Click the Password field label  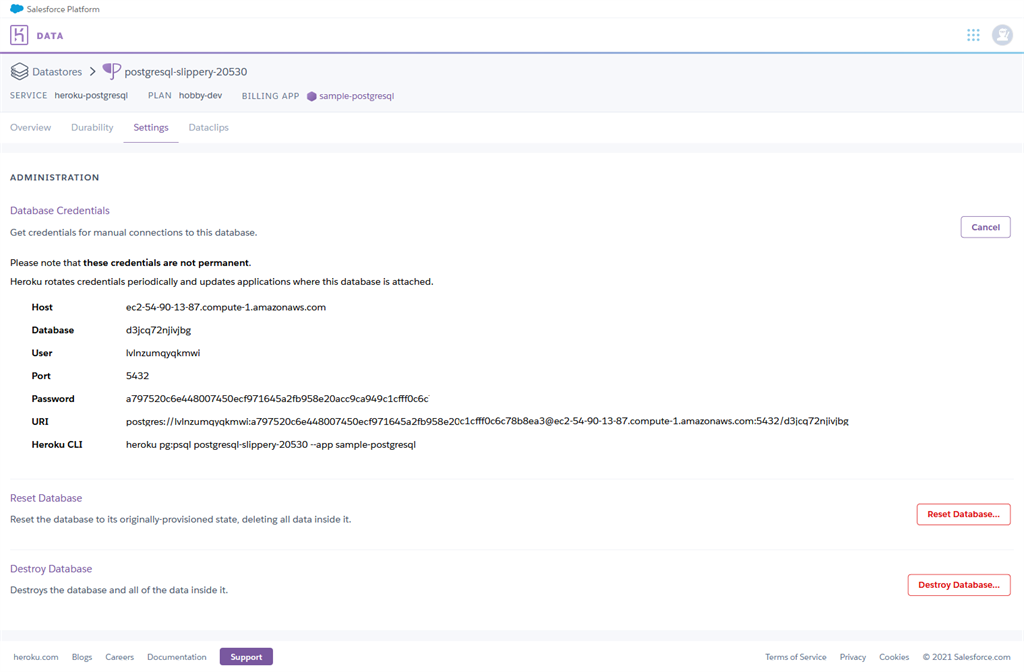pyautogui.click(x=53, y=398)
